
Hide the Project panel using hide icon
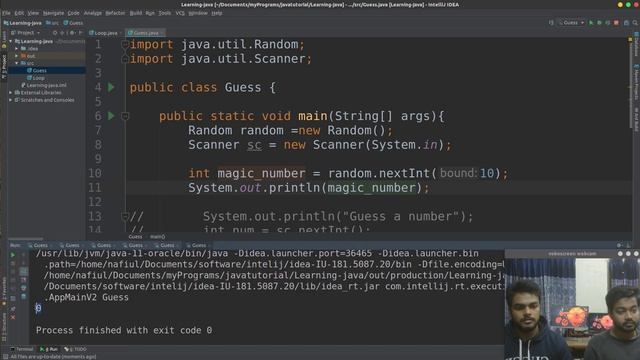point(80,33)
